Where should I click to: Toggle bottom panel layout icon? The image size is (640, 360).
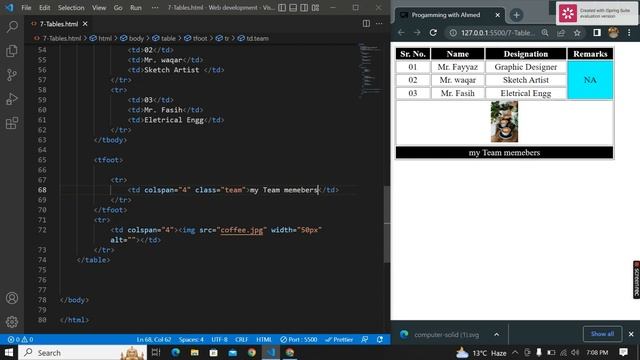[x=293, y=7]
